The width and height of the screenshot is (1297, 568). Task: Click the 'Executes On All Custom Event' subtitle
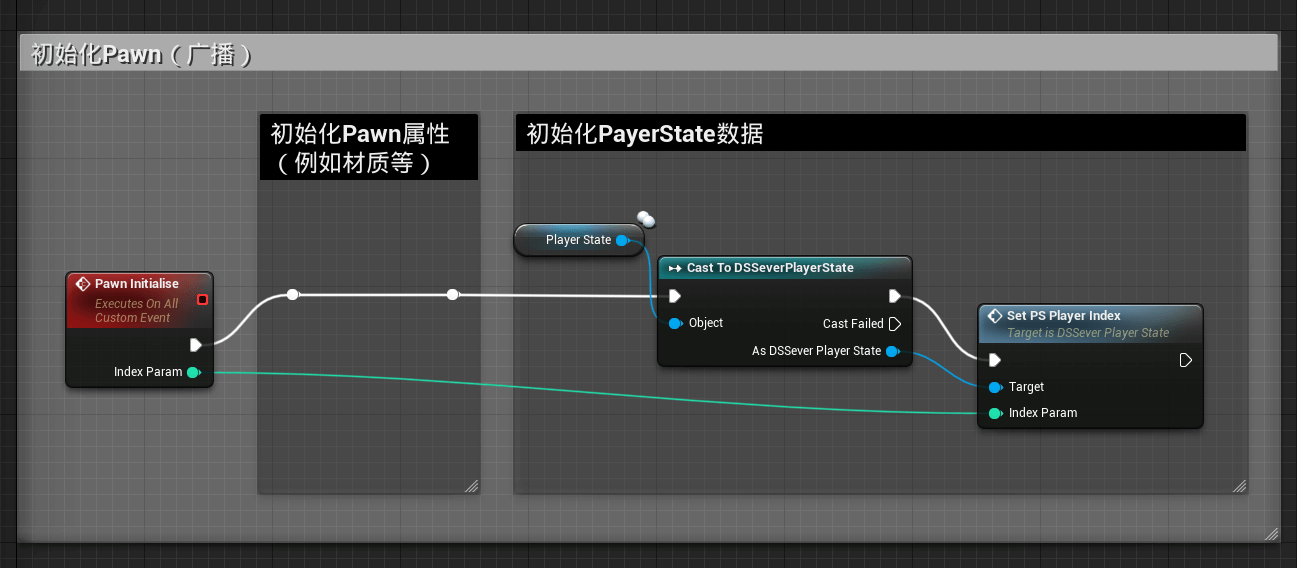[x=137, y=311]
